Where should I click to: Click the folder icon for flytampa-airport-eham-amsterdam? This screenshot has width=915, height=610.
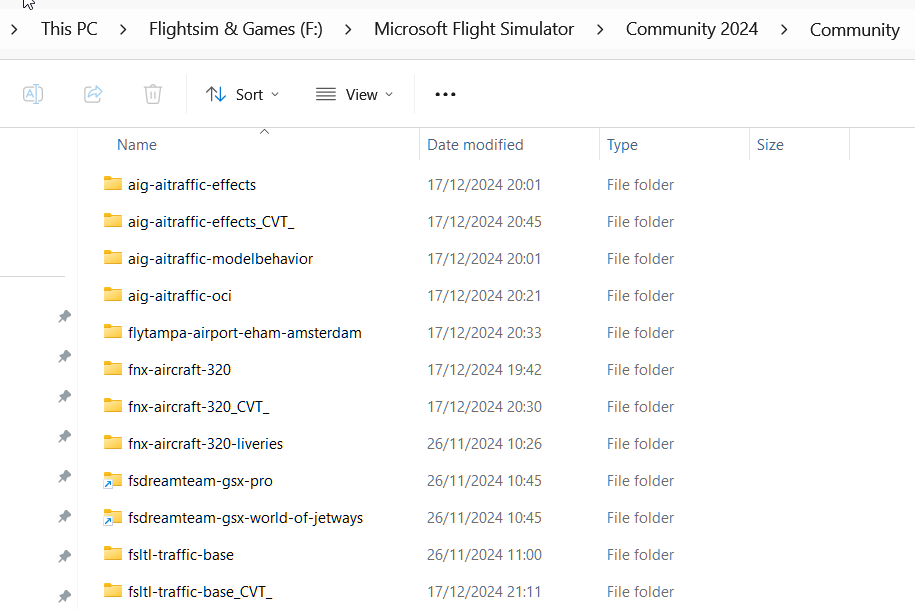point(113,332)
